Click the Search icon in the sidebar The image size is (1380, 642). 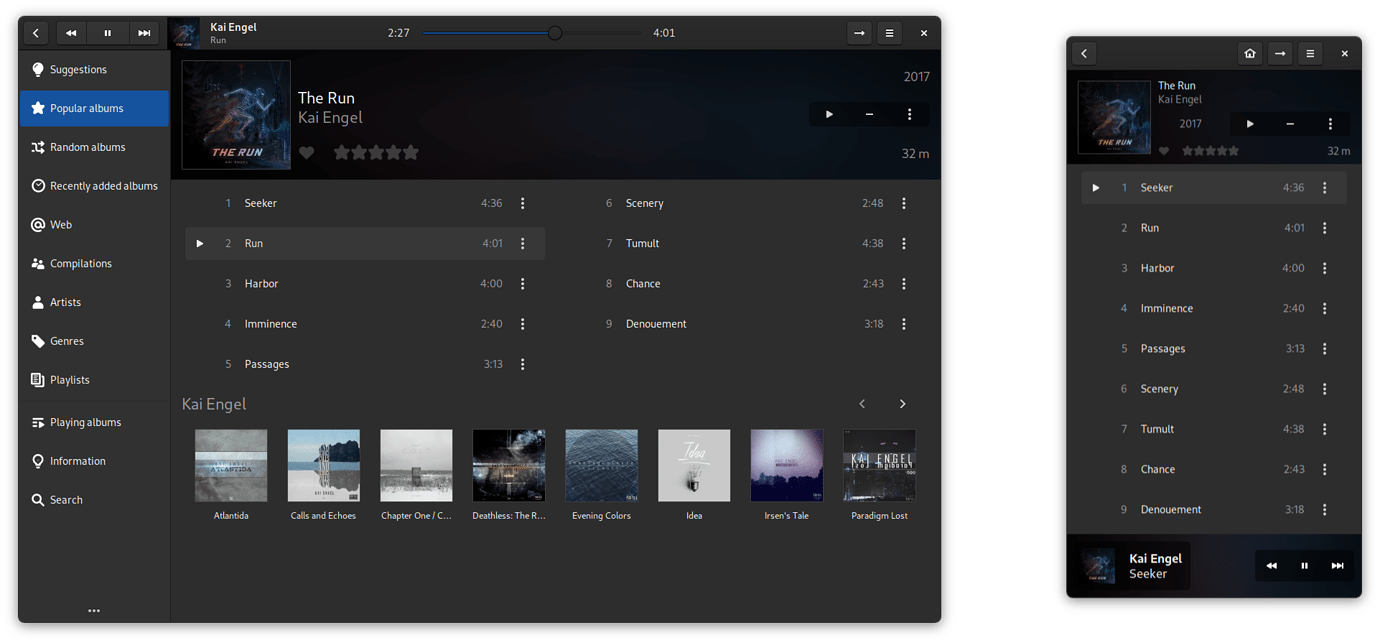(38, 500)
